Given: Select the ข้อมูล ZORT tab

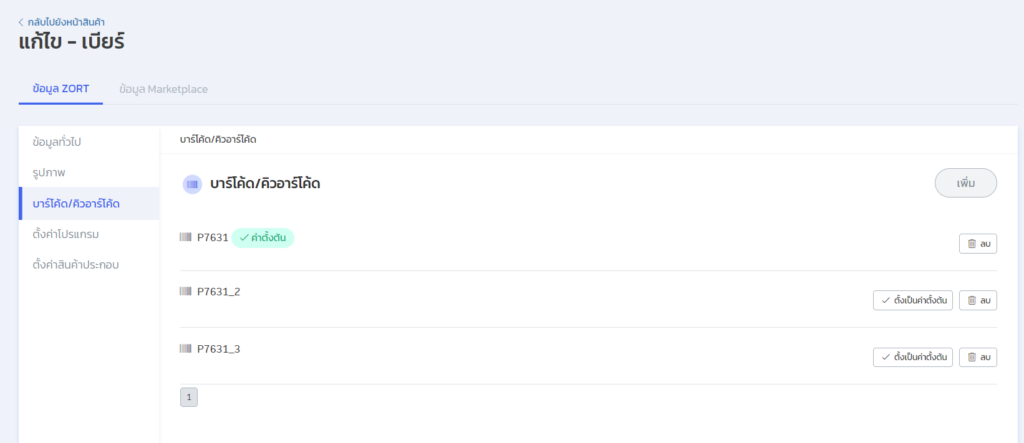Looking at the screenshot, I should click(61, 89).
